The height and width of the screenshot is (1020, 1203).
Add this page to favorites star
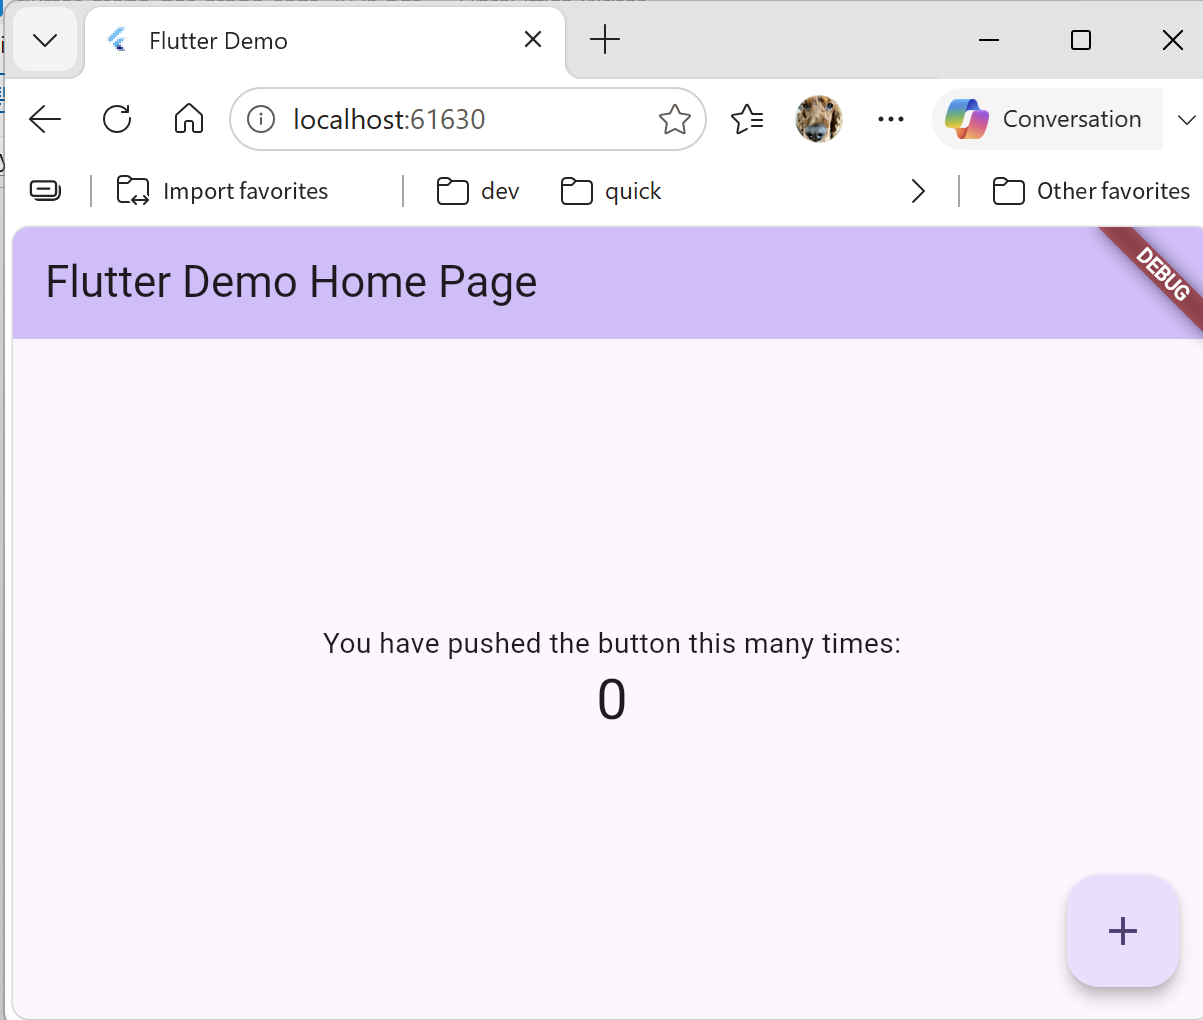tap(675, 119)
